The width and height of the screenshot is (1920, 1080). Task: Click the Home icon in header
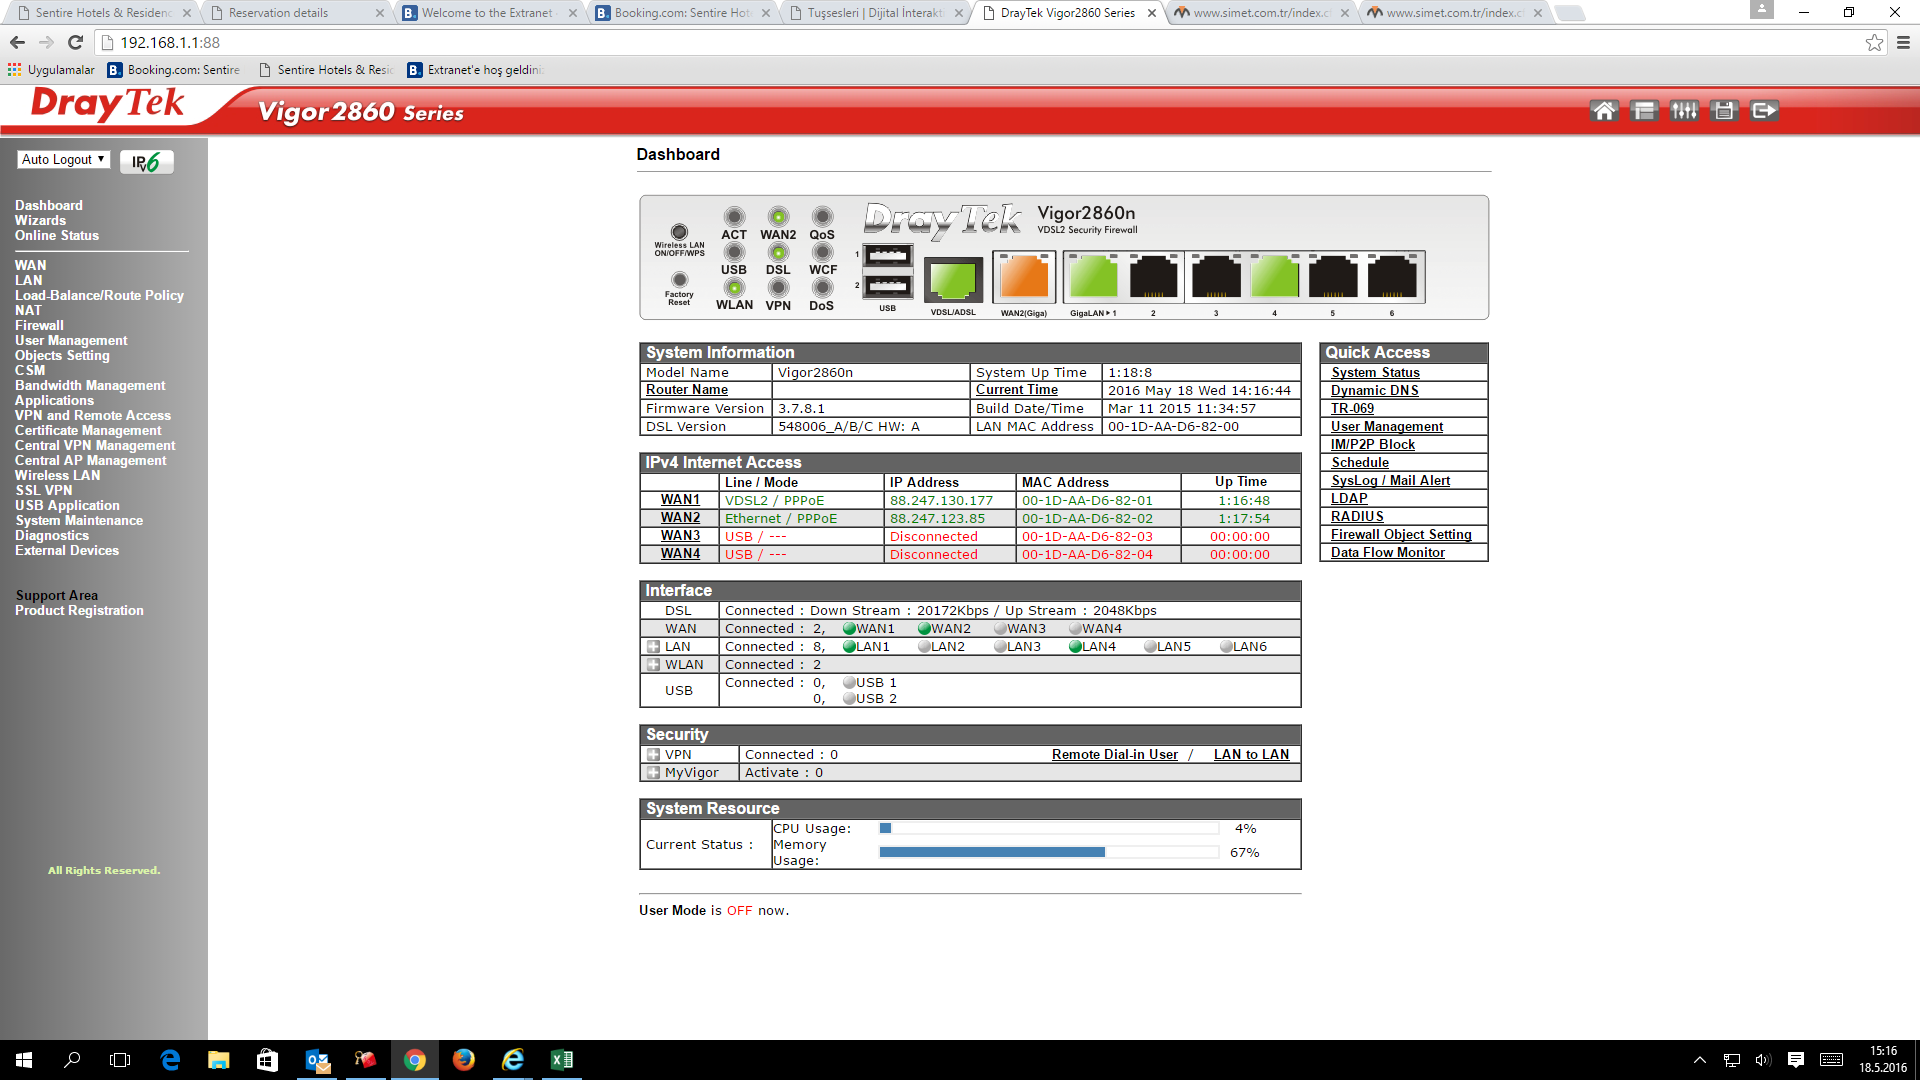coord(1604,111)
